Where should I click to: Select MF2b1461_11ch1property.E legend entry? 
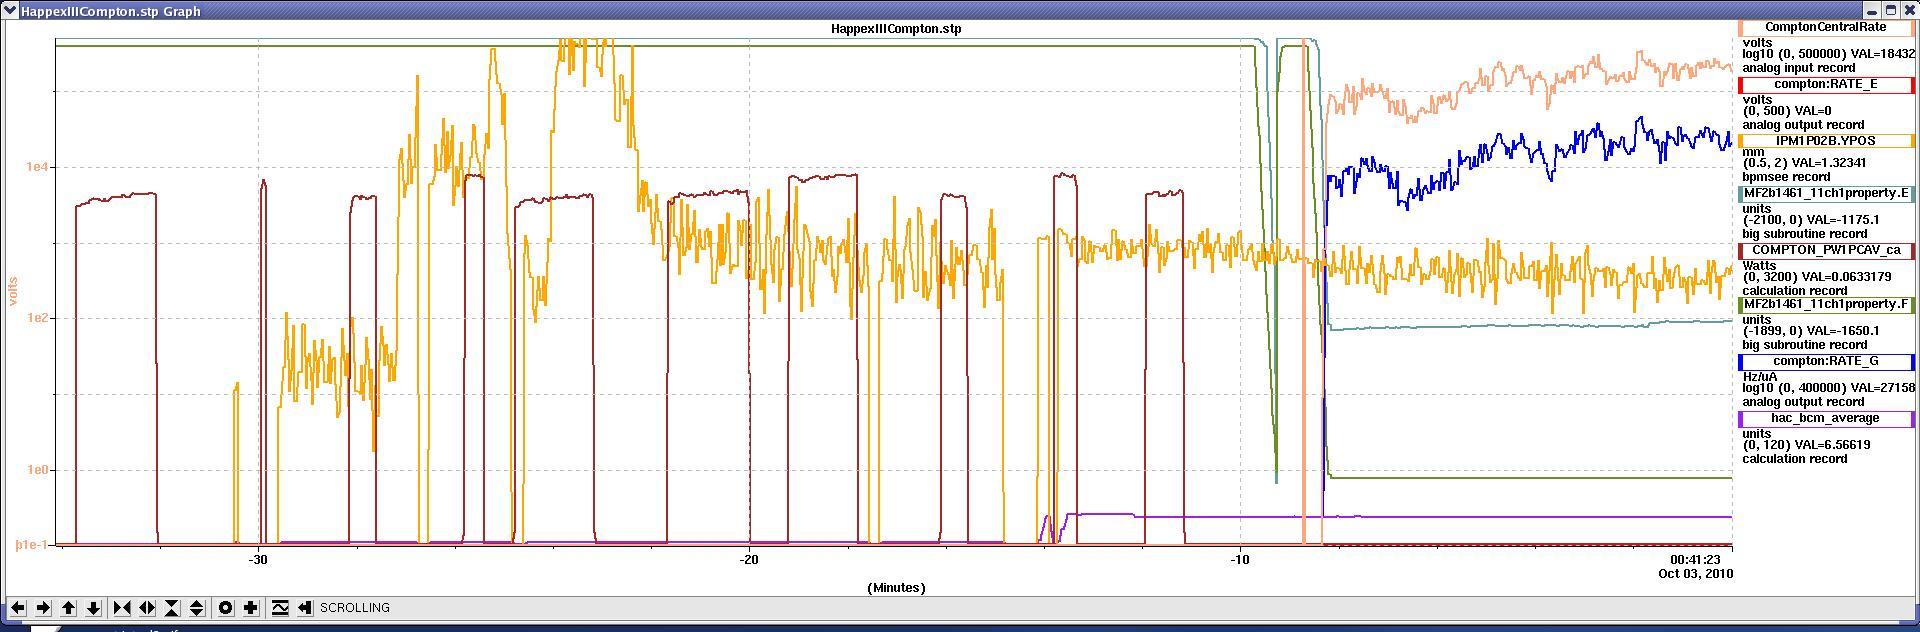(x=1826, y=193)
